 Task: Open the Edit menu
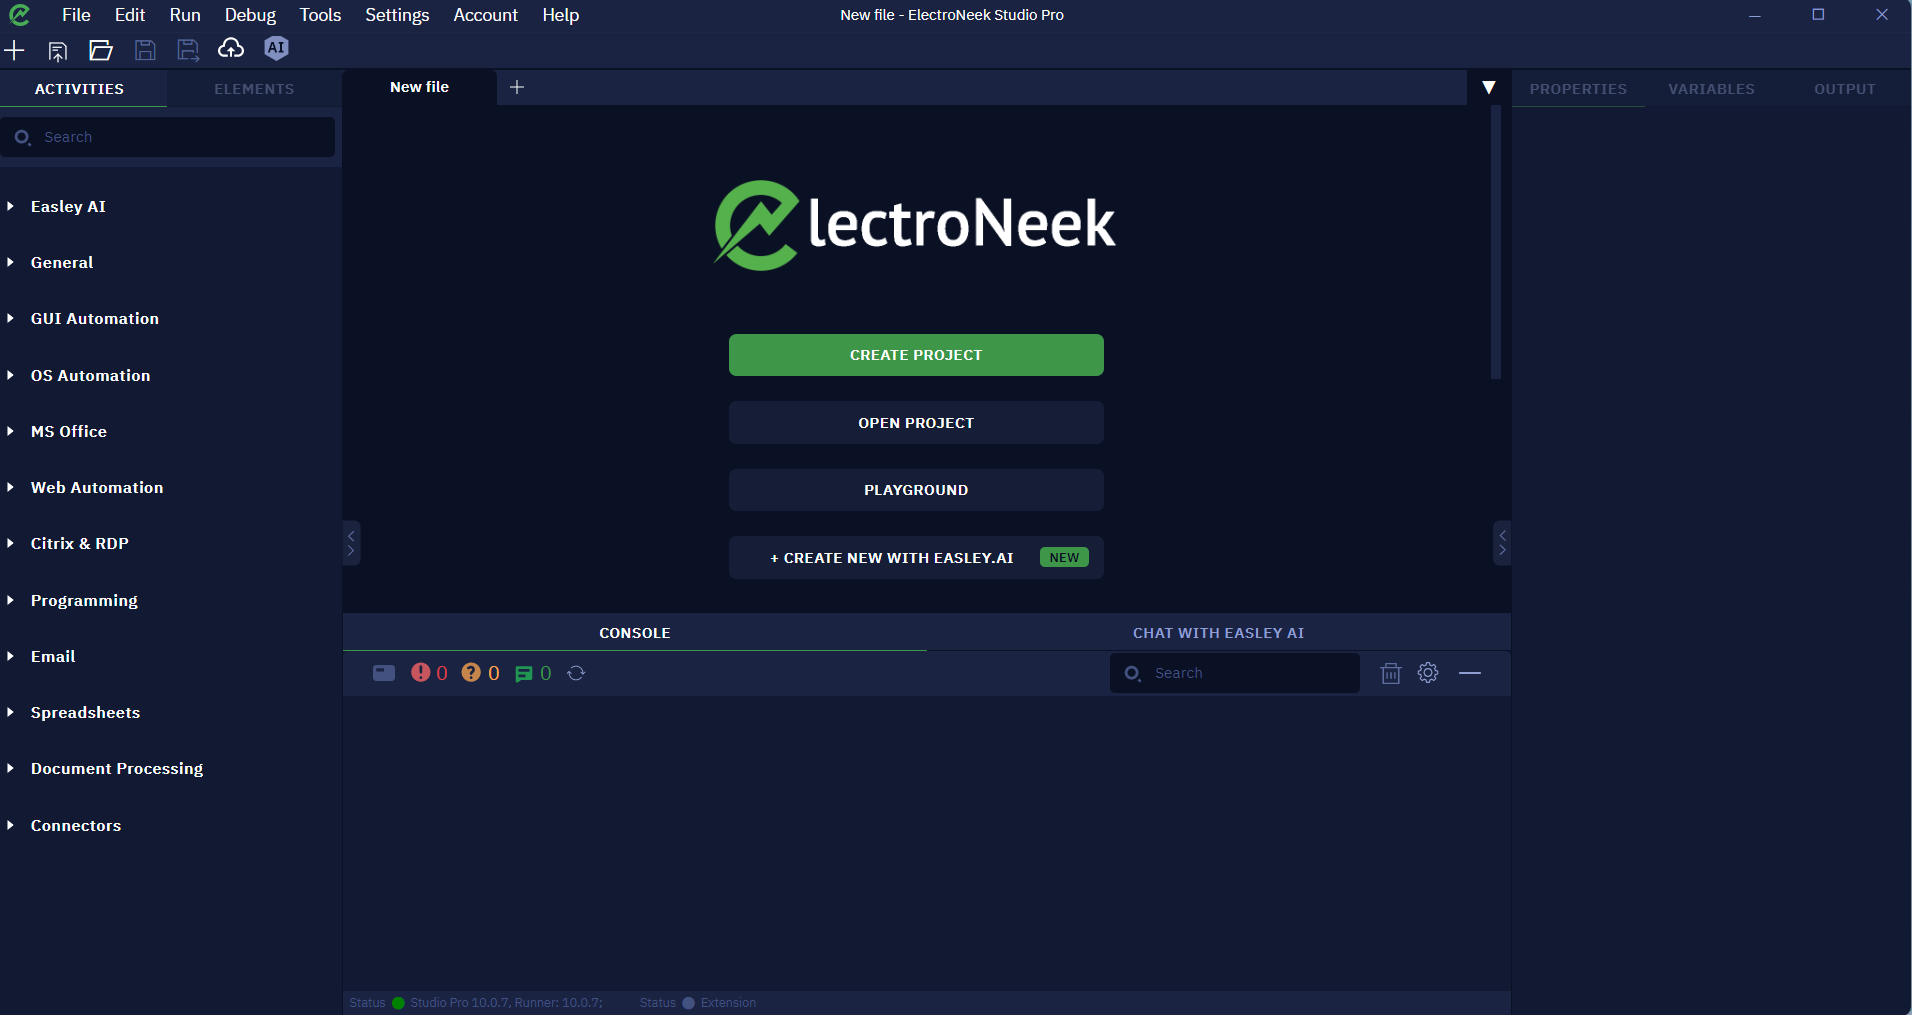pyautogui.click(x=130, y=15)
